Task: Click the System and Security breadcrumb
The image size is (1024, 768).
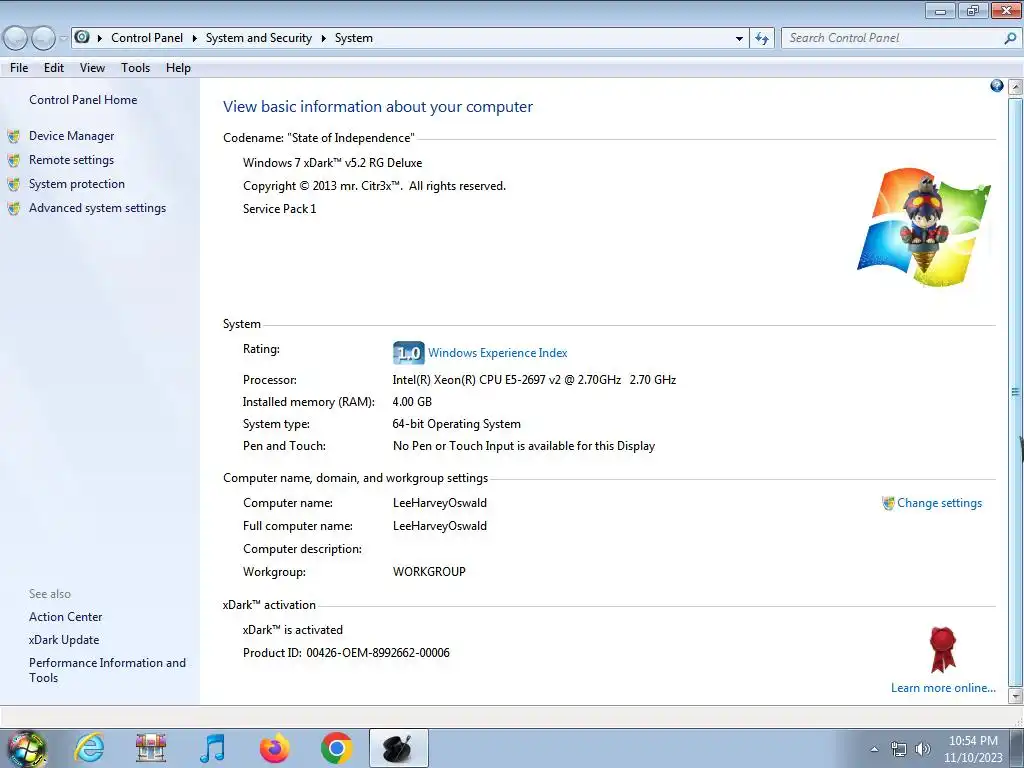Action: (259, 38)
